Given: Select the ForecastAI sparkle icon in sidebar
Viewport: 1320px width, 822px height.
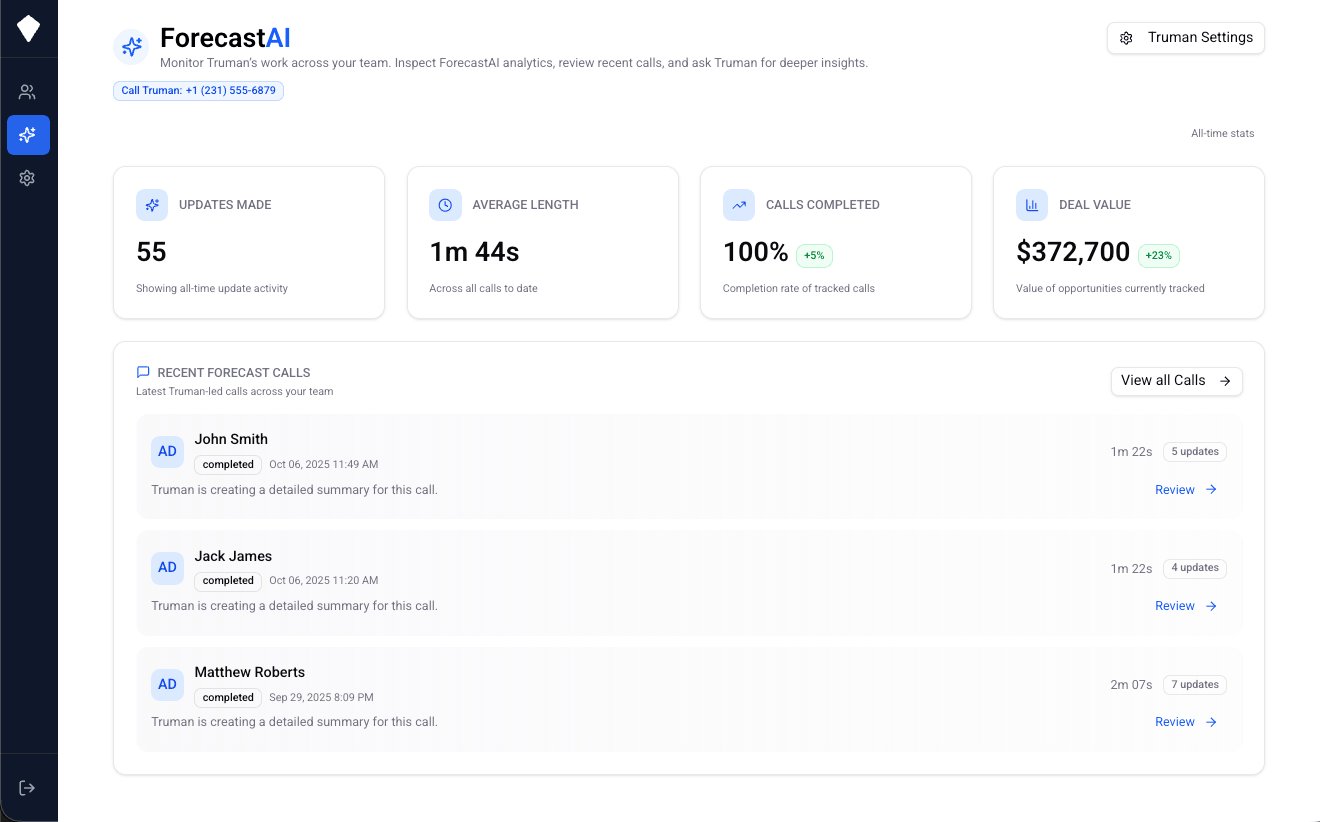Looking at the screenshot, I should pyautogui.click(x=28, y=135).
